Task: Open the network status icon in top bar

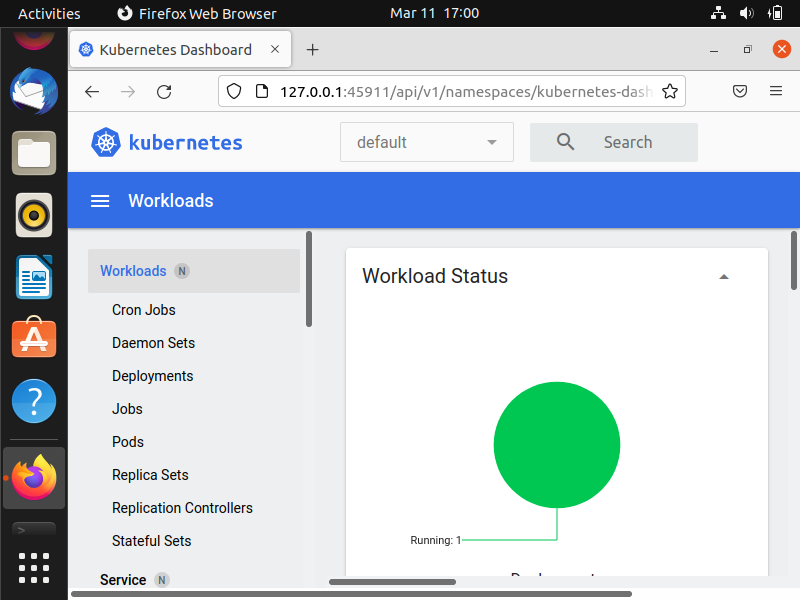Action: (718, 13)
